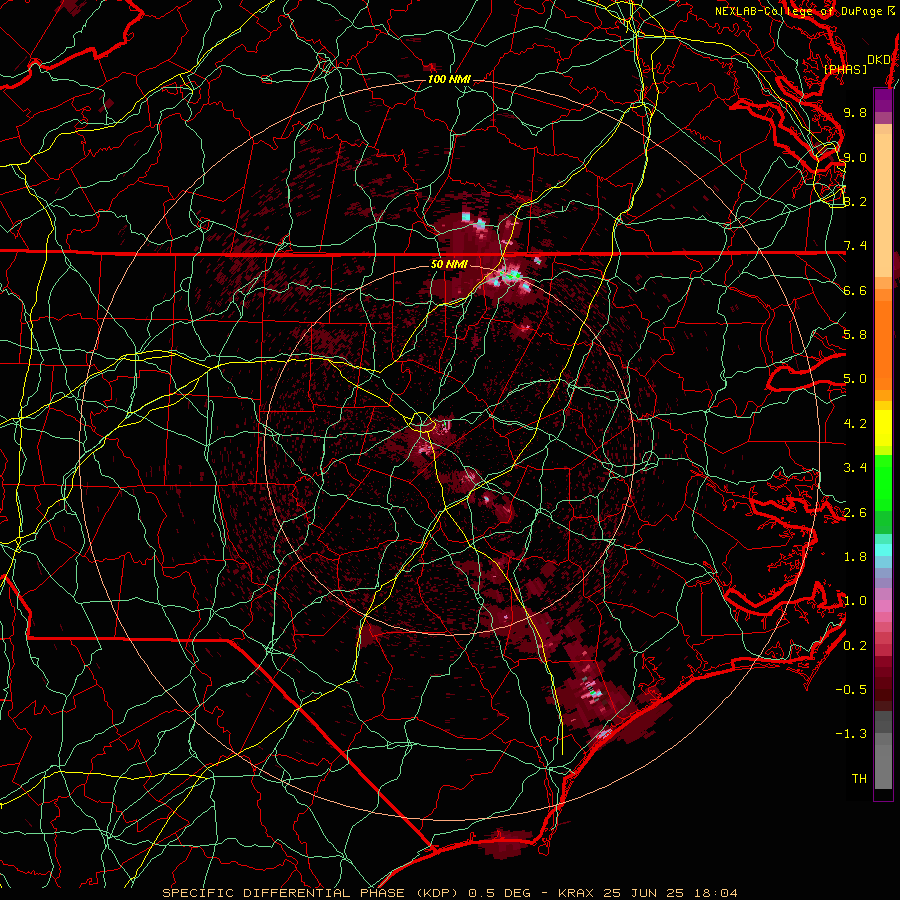Pick the bright green swatch on the color bar

click(x=883, y=481)
